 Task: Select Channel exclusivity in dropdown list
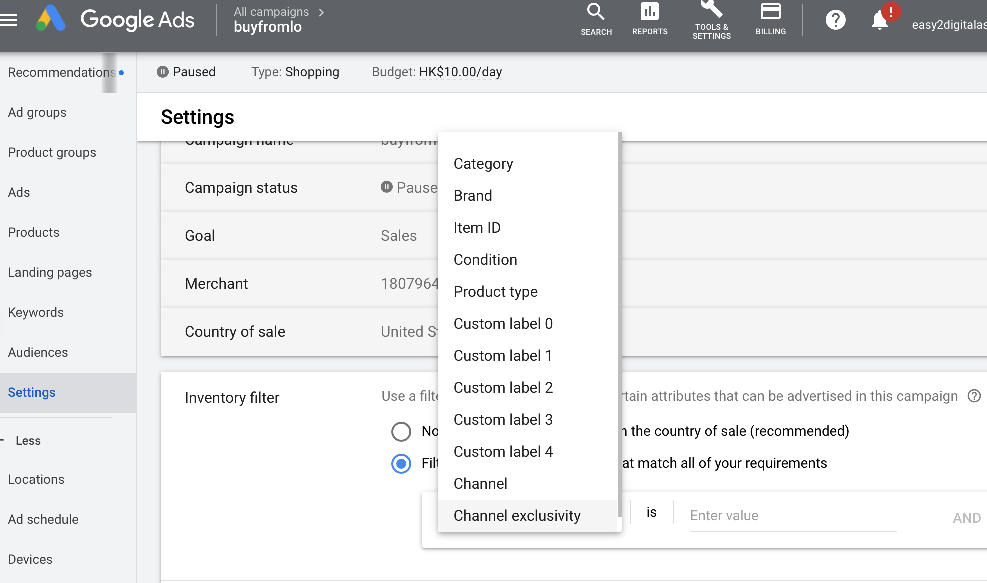tap(517, 516)
